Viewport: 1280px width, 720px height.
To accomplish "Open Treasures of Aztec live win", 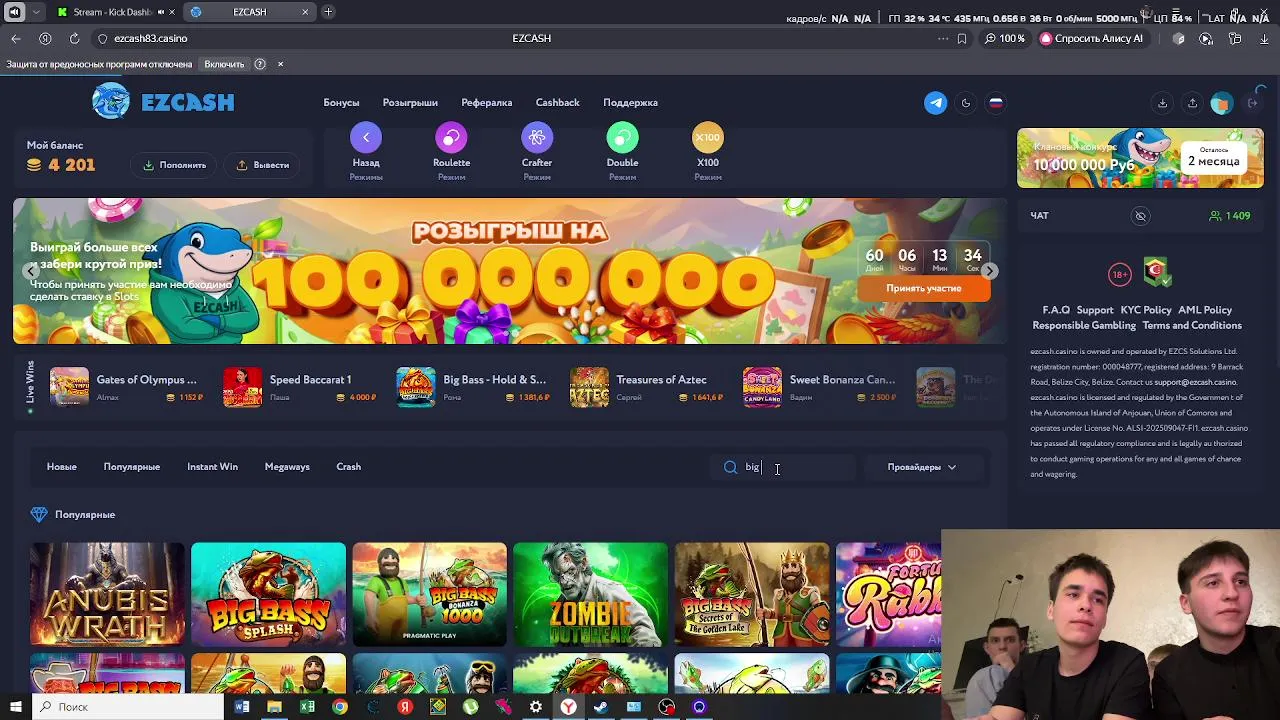I will click(648, 387).
